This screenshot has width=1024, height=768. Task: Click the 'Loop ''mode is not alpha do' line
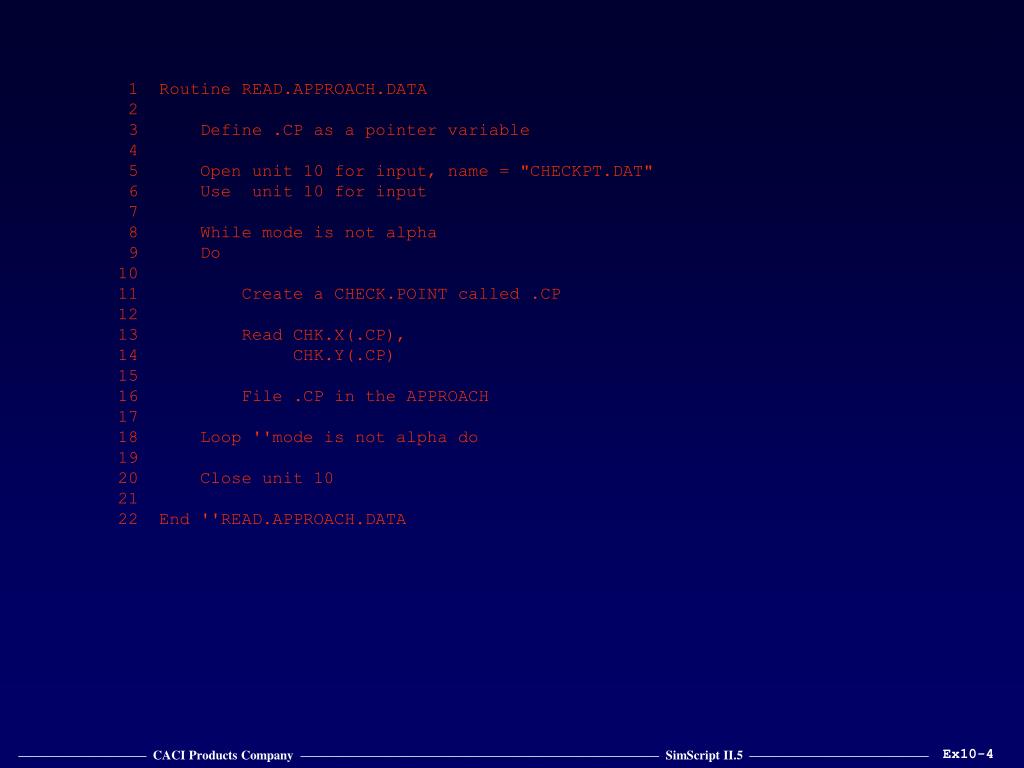[339, 438]
